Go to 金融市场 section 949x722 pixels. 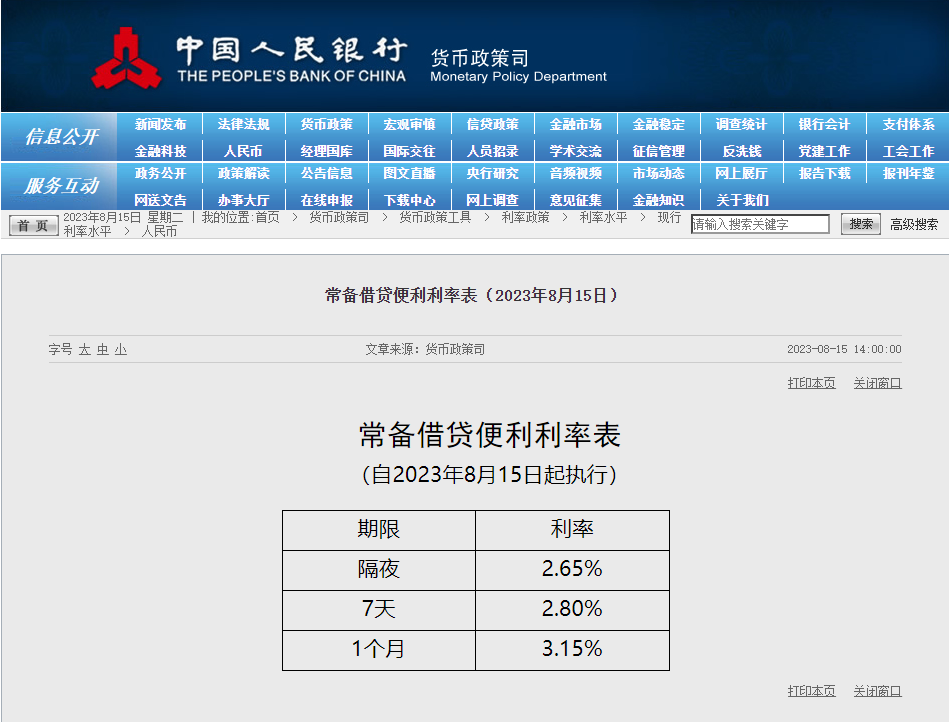pos(575,125)
